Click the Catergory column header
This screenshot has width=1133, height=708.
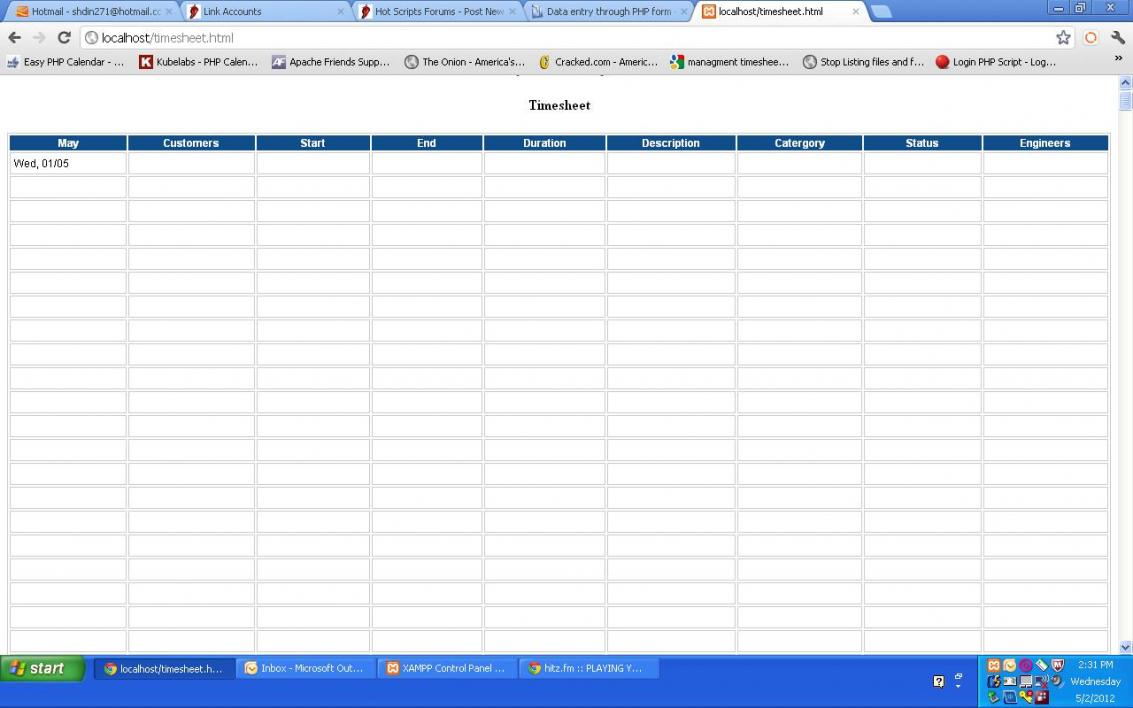tap(799, 143)
